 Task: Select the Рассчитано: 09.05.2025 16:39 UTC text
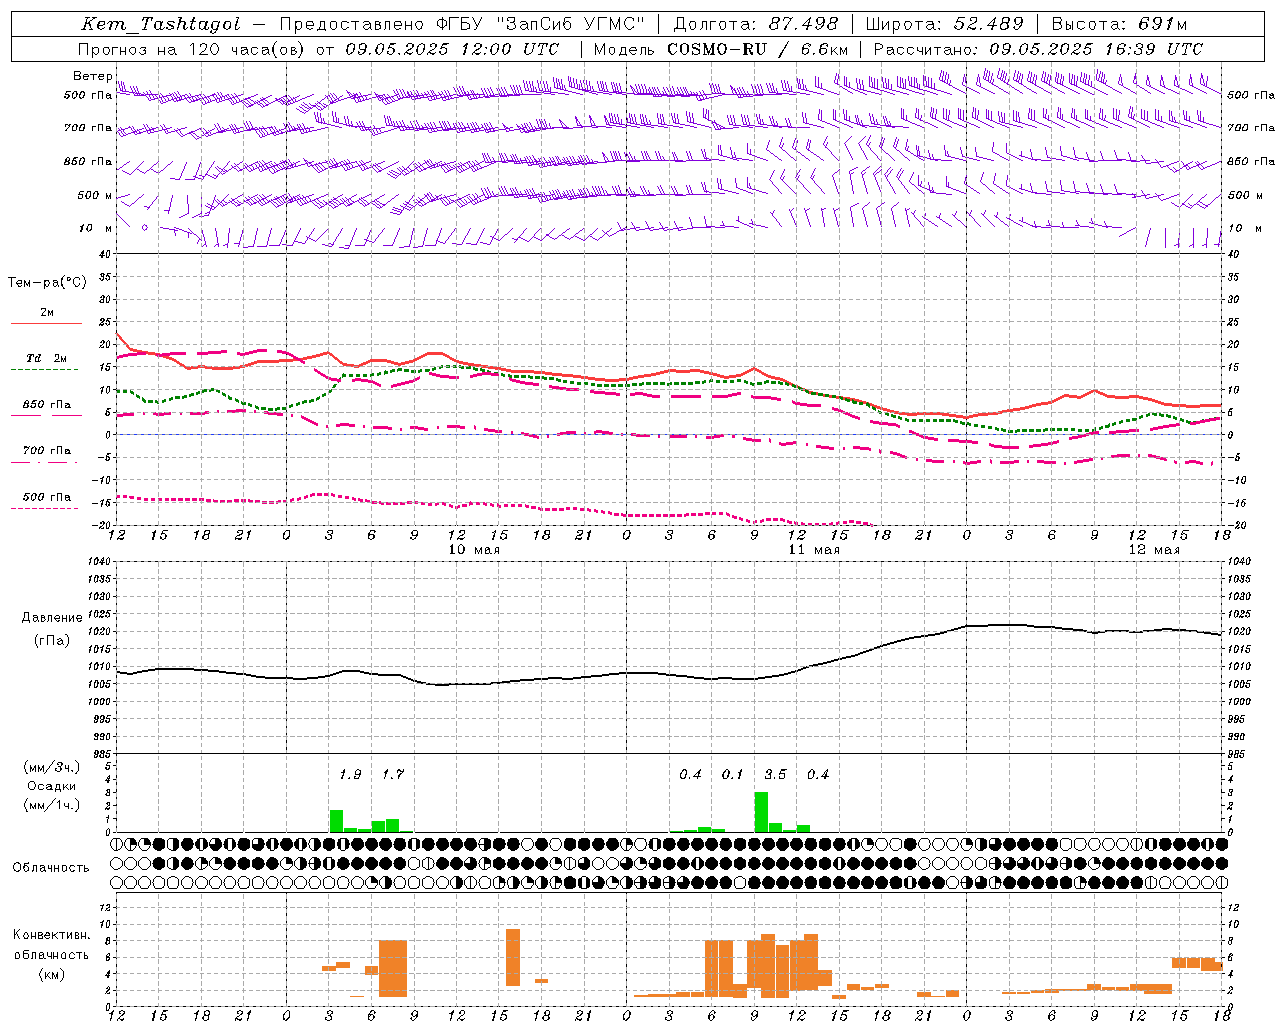point(1038,49)
